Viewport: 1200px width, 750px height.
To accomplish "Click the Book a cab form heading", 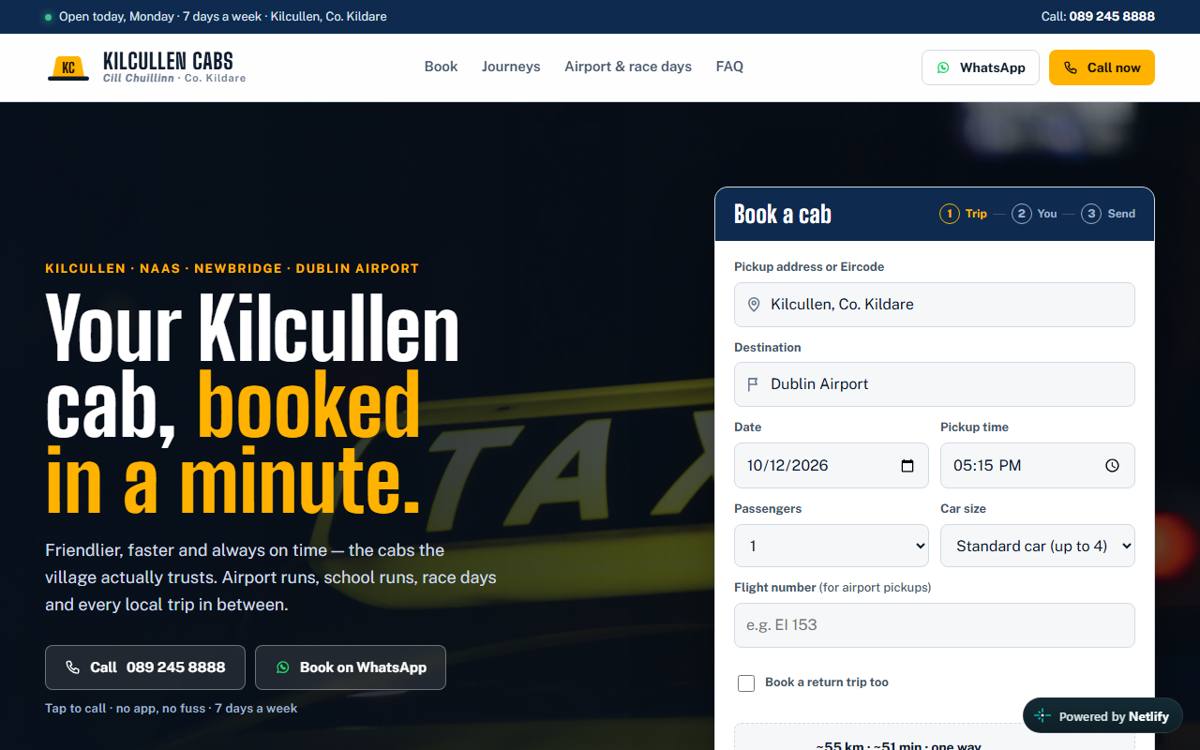I will click(783, 214).
